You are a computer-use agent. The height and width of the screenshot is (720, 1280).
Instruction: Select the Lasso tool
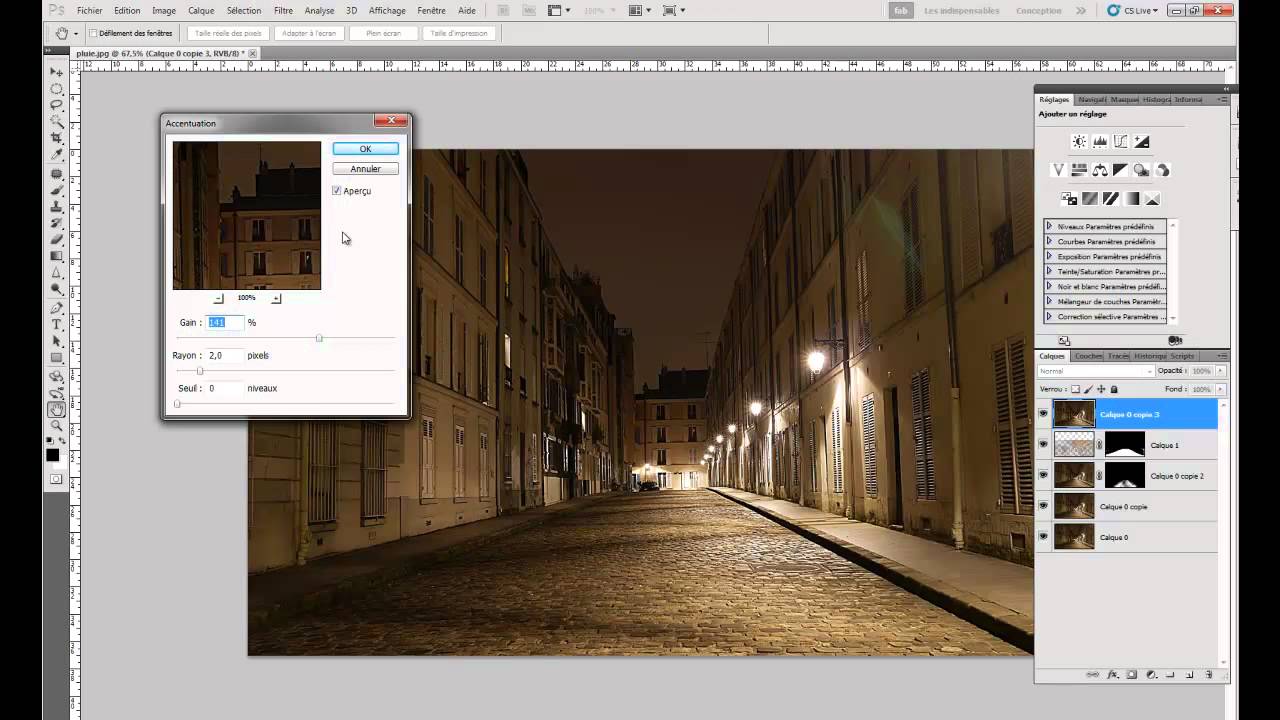pos(56,105)
